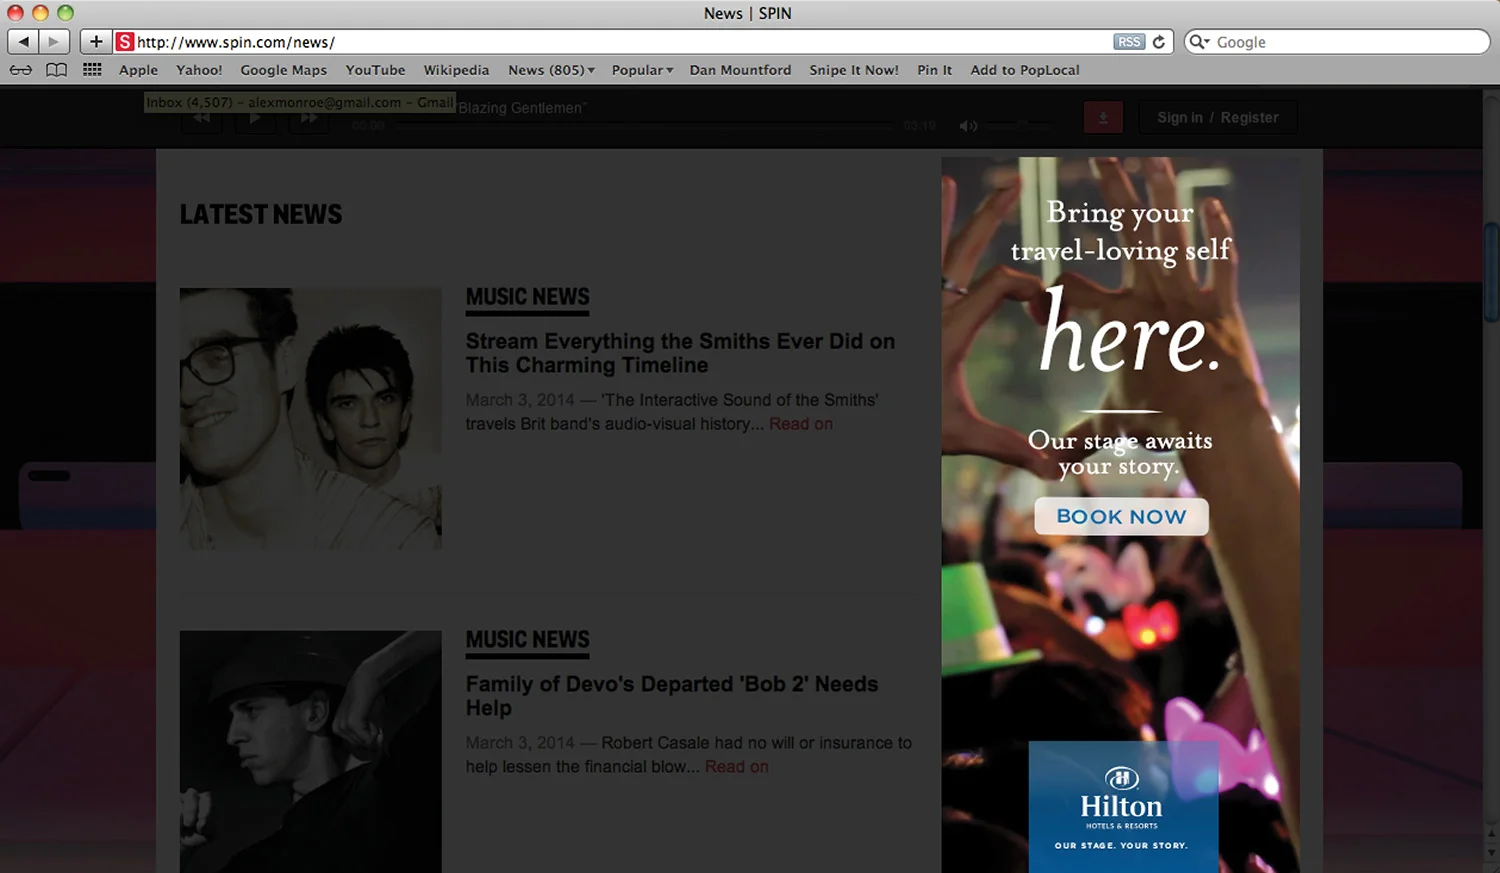Open the Google Maps bookmark

point(283,70)
